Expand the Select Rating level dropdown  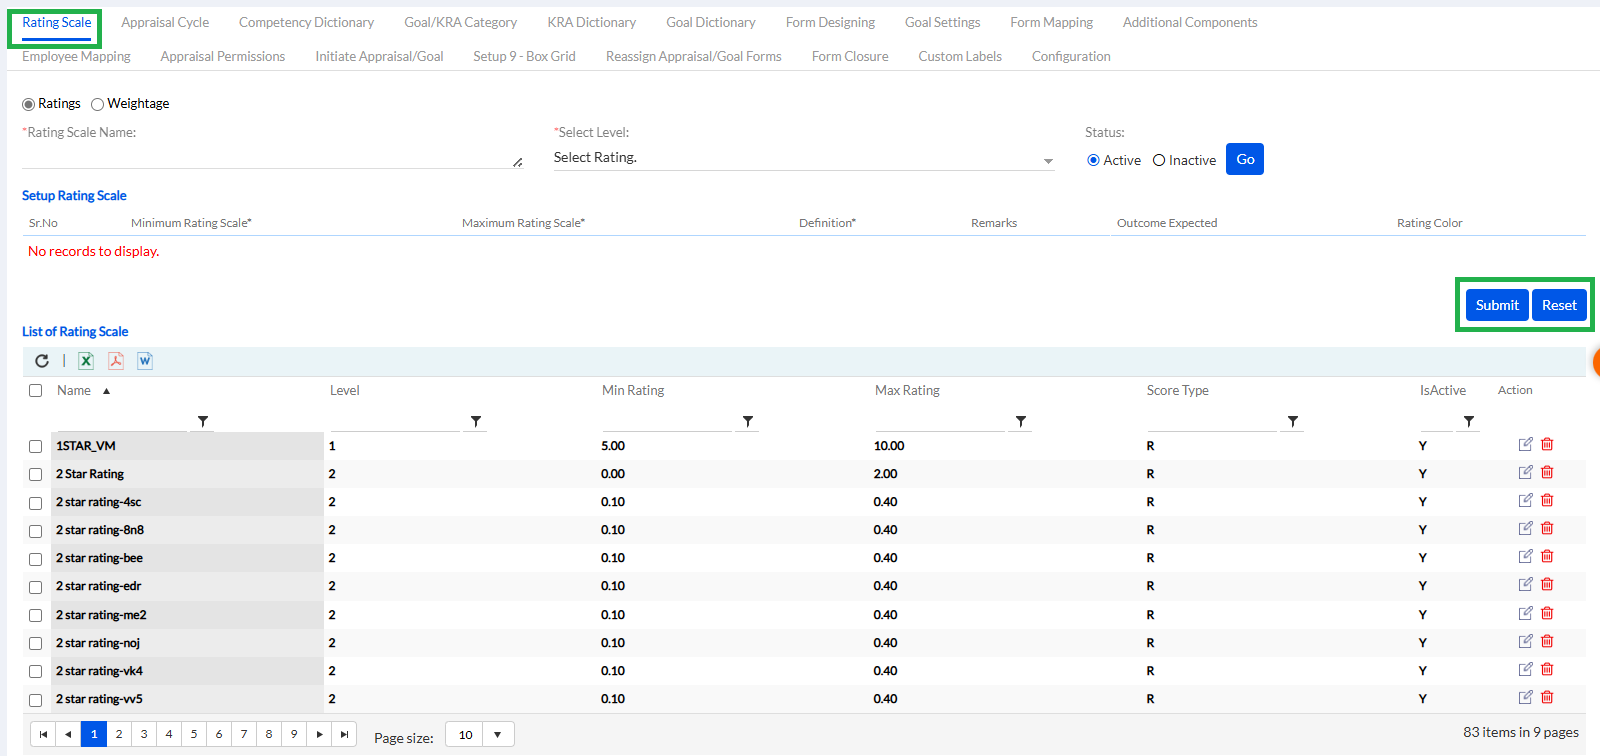tap(1047, 160)
